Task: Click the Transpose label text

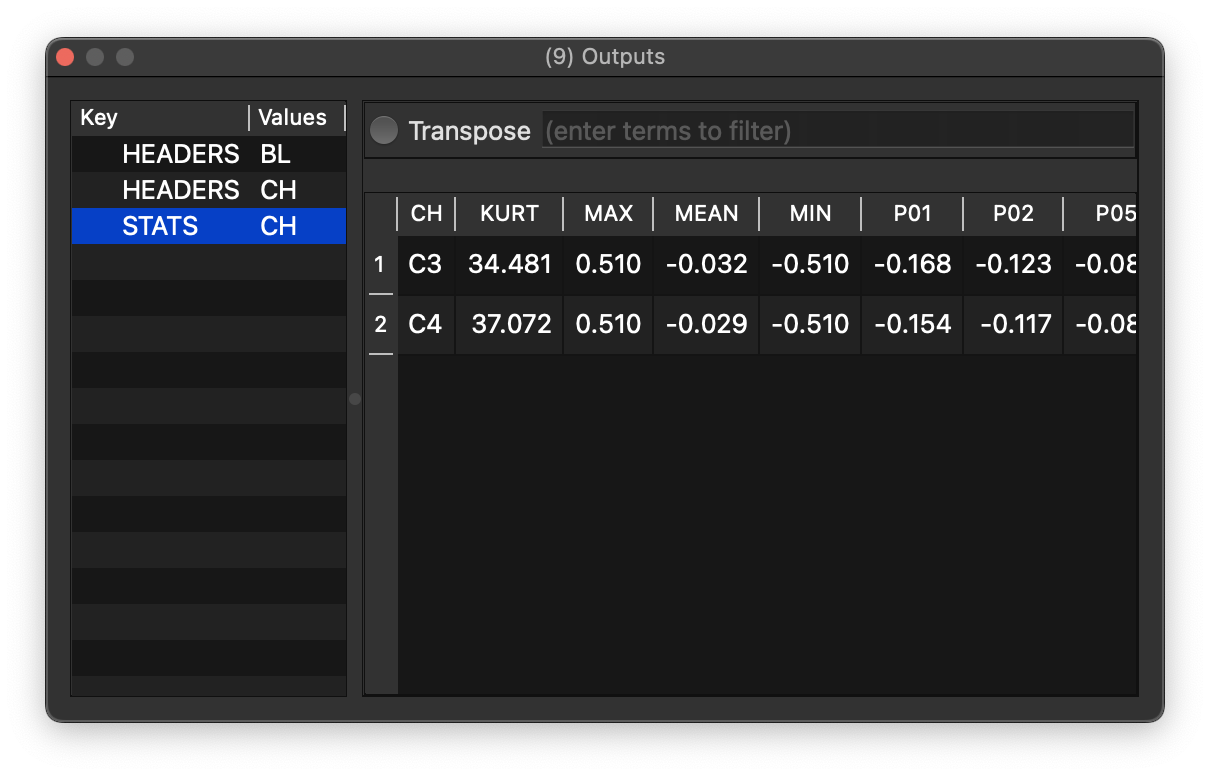Action: coord(470,130)
